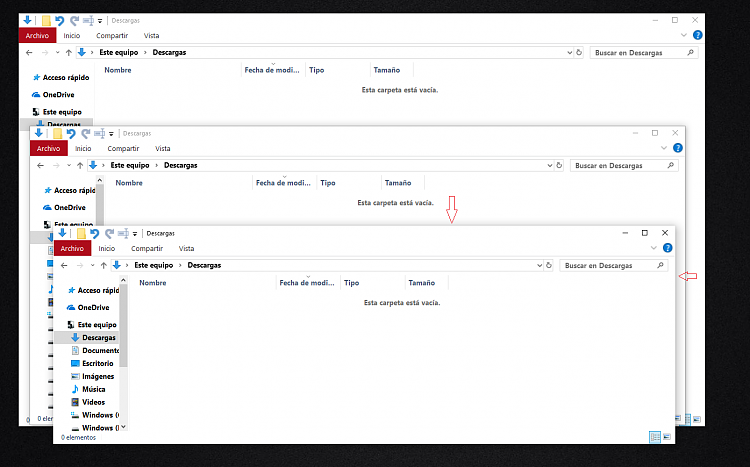
Task: Expand the ribbon chevron in the middle window
Action: [664, 148]
